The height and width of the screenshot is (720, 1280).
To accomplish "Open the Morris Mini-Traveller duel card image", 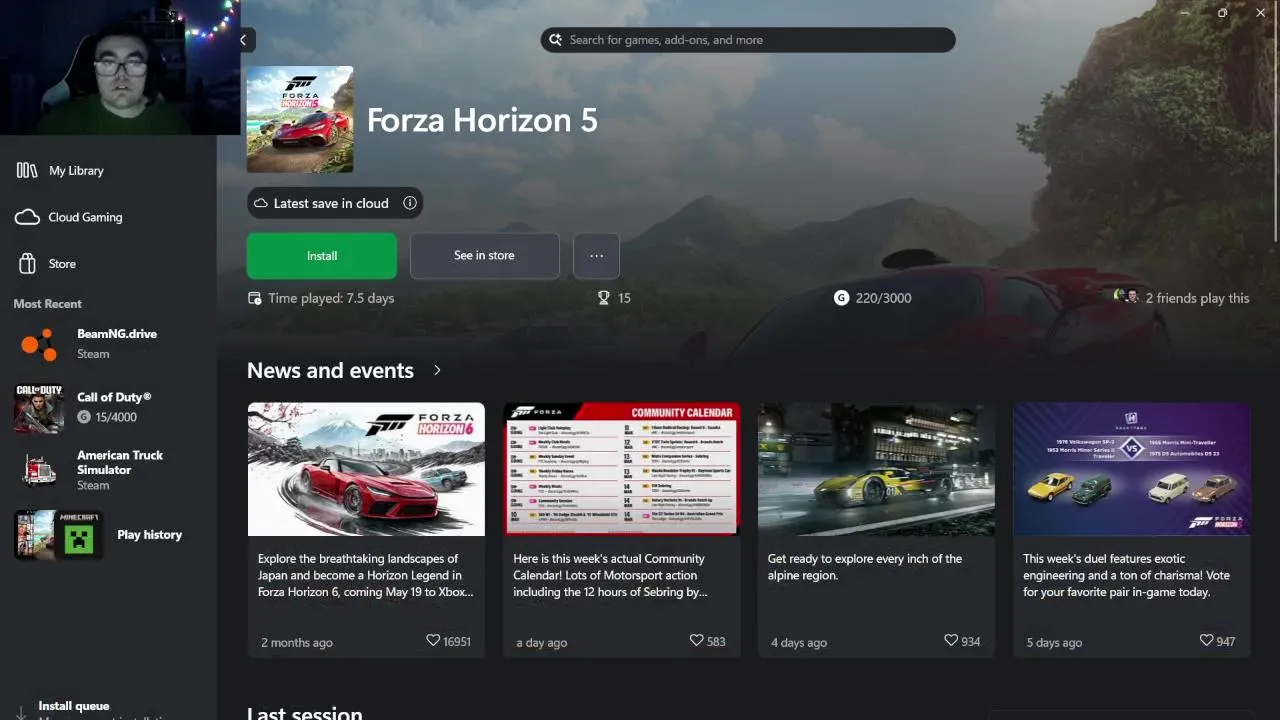I will [x=1132, y=469].
